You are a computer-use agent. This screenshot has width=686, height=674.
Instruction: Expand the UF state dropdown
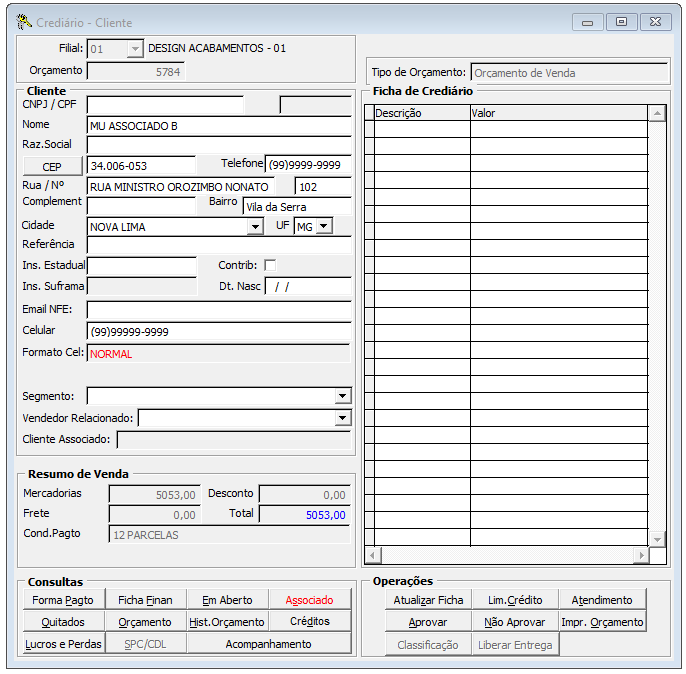point(323,227)
